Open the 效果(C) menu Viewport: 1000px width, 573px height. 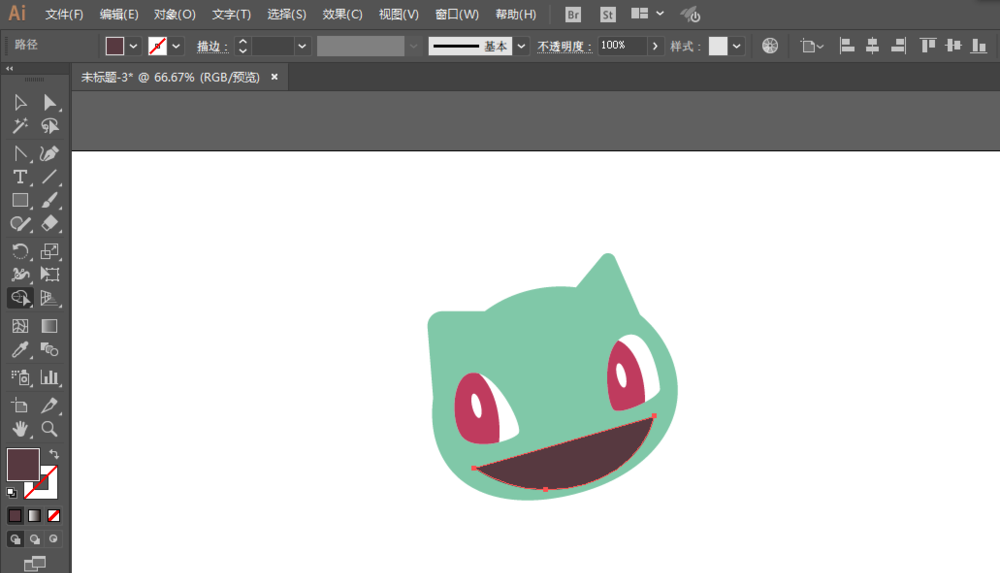coord(342,15)
